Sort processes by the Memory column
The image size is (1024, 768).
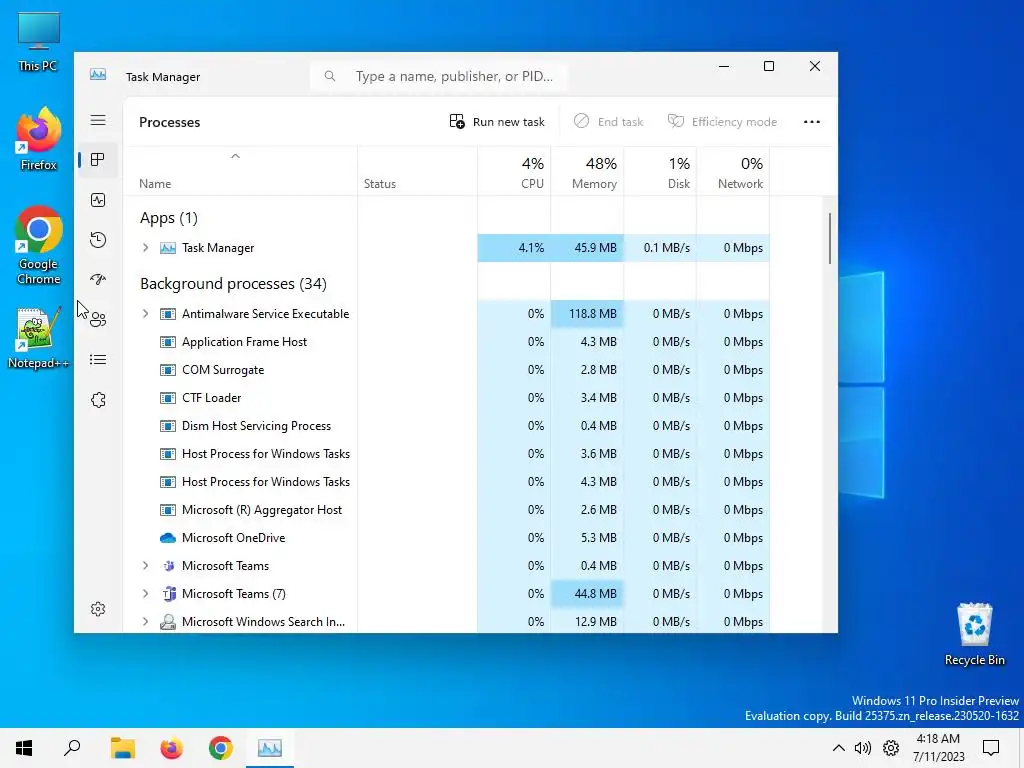587,172
